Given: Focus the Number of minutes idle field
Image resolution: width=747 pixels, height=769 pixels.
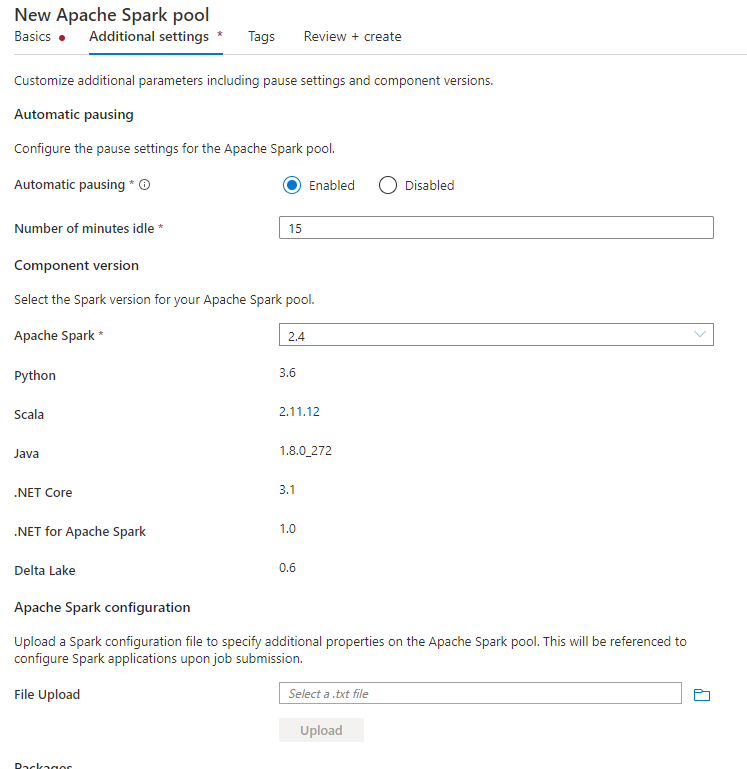Looking at the screenshot, I should pos(496,228).
